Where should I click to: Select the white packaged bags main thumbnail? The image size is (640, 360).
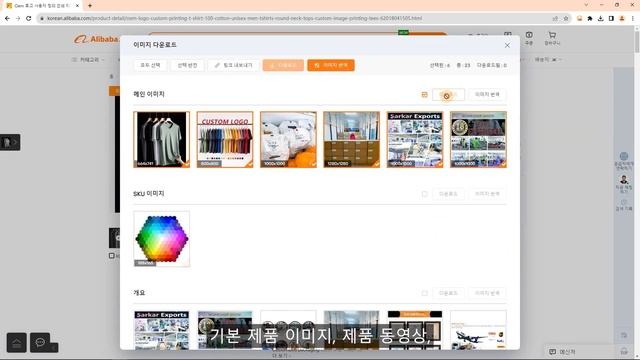pos(288,140)
